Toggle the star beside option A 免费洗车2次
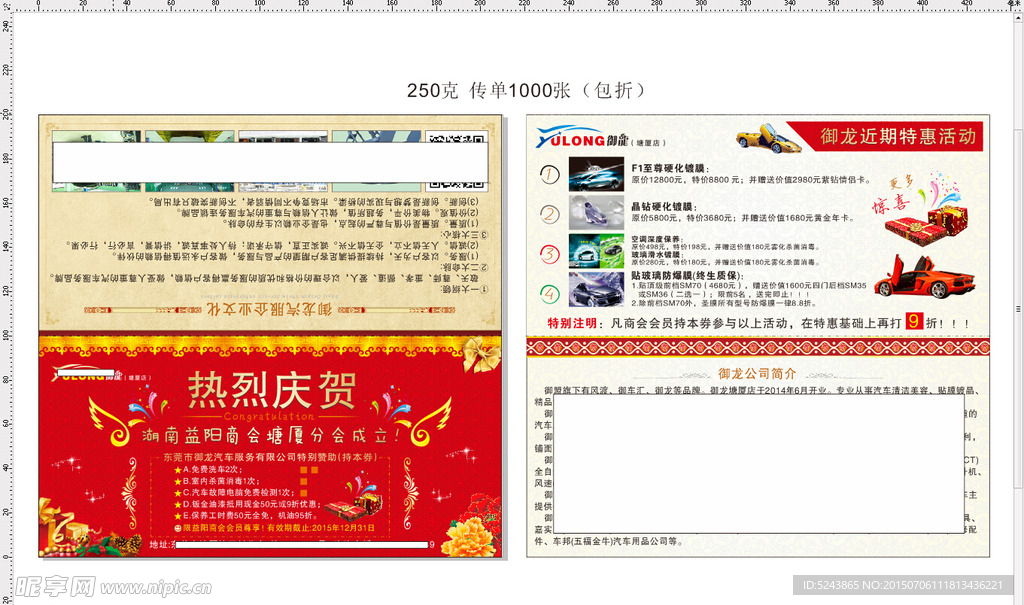This screenshot has width=1024, height=605. 176,468
